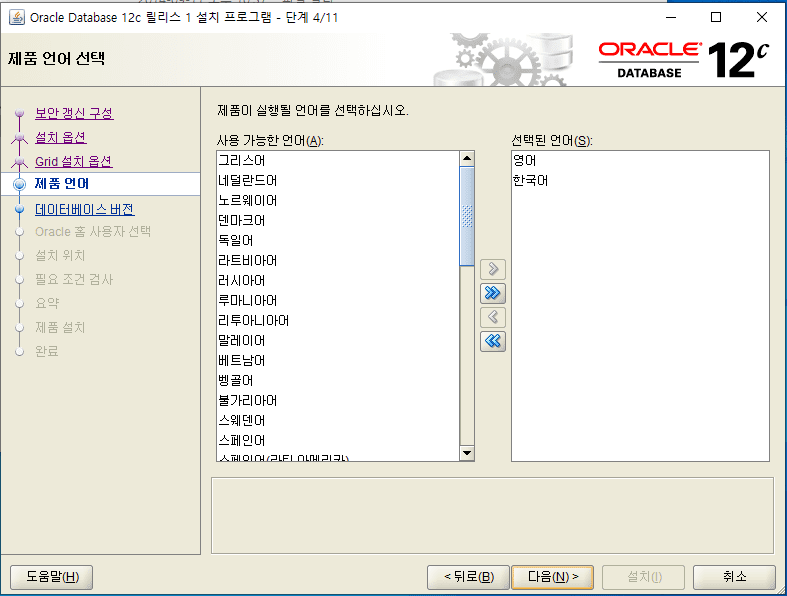Screen dimensions: 787x596
Task: Select 노르웨이어 in the list
Action: (338, 200)
